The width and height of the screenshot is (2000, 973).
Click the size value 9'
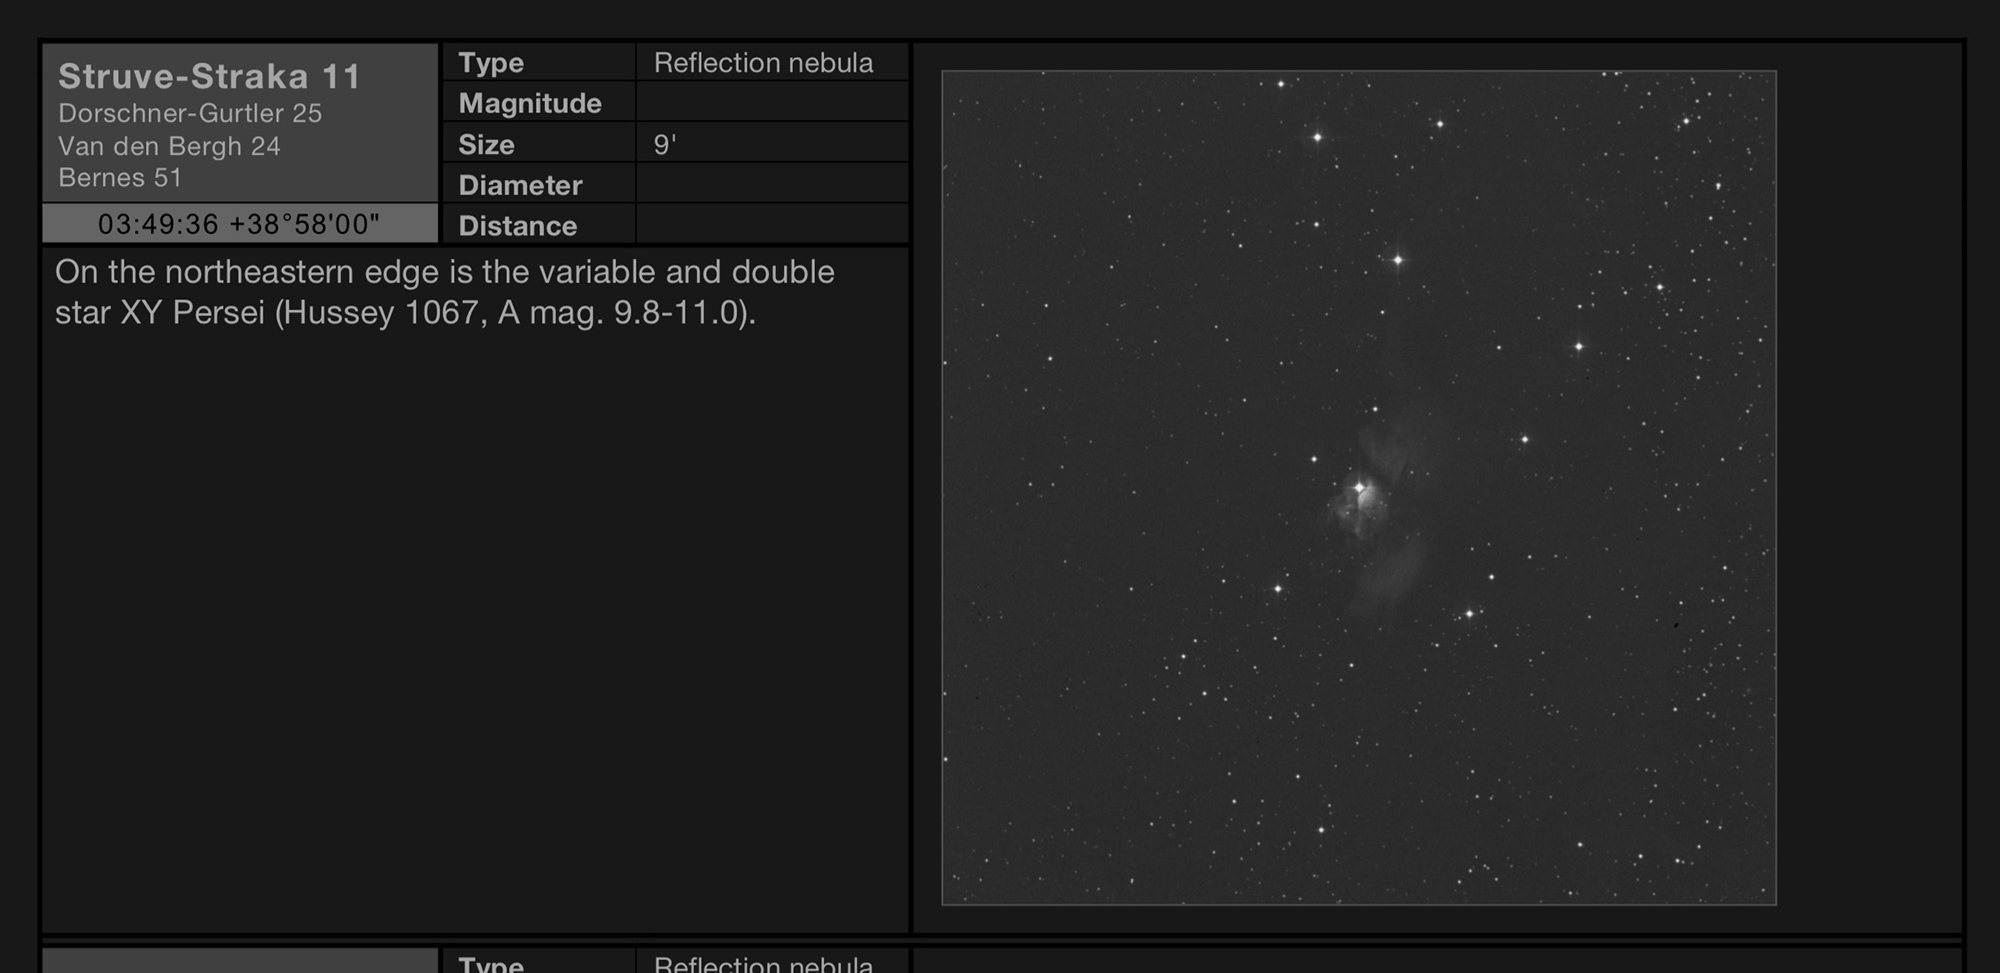pyautogui.click(x=665, y=144)
